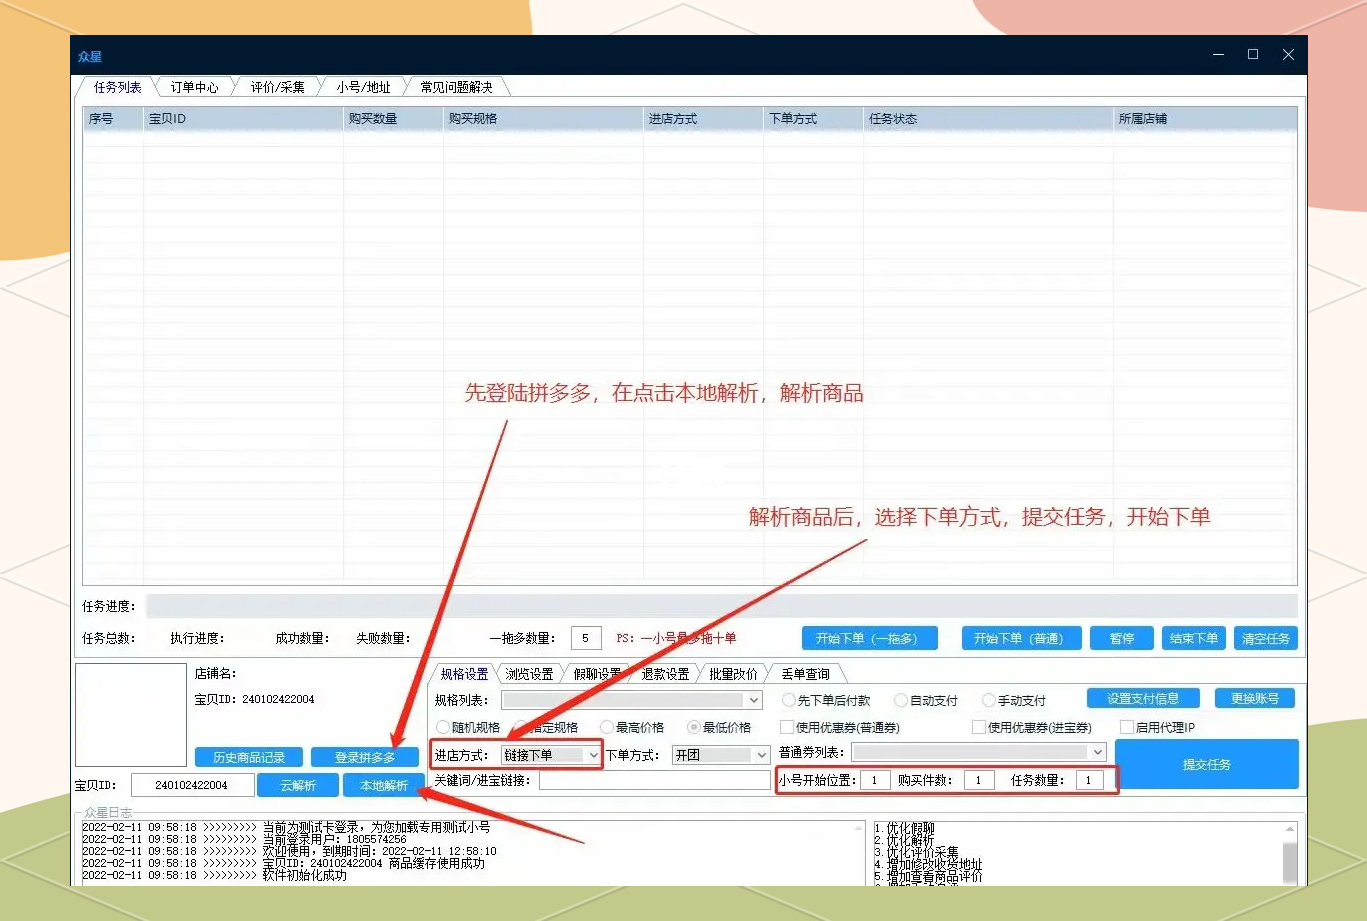1367x921 pixels.
Task: Pause orders with the 暂停 button
Action: click(x=1122, y=638)
